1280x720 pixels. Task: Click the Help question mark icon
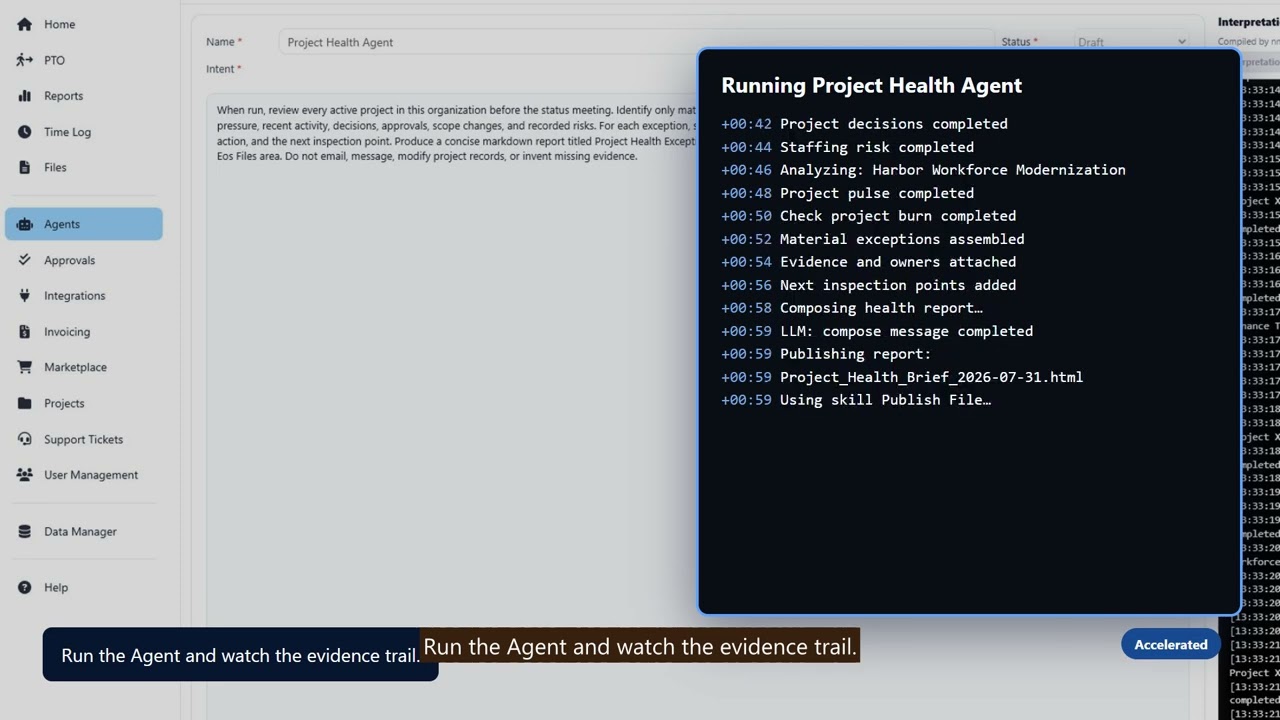tap(24, 587)
